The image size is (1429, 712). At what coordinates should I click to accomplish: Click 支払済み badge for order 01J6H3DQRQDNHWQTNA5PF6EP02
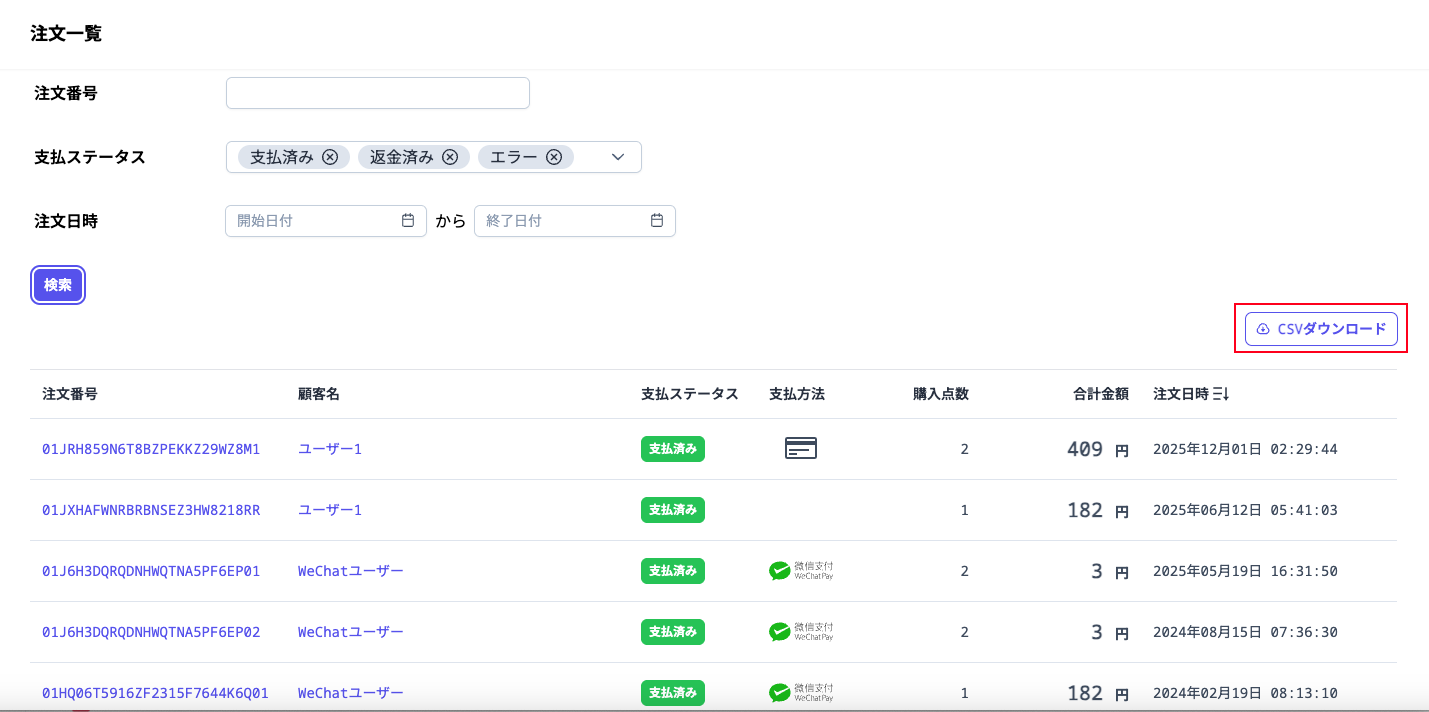point(673,632)
